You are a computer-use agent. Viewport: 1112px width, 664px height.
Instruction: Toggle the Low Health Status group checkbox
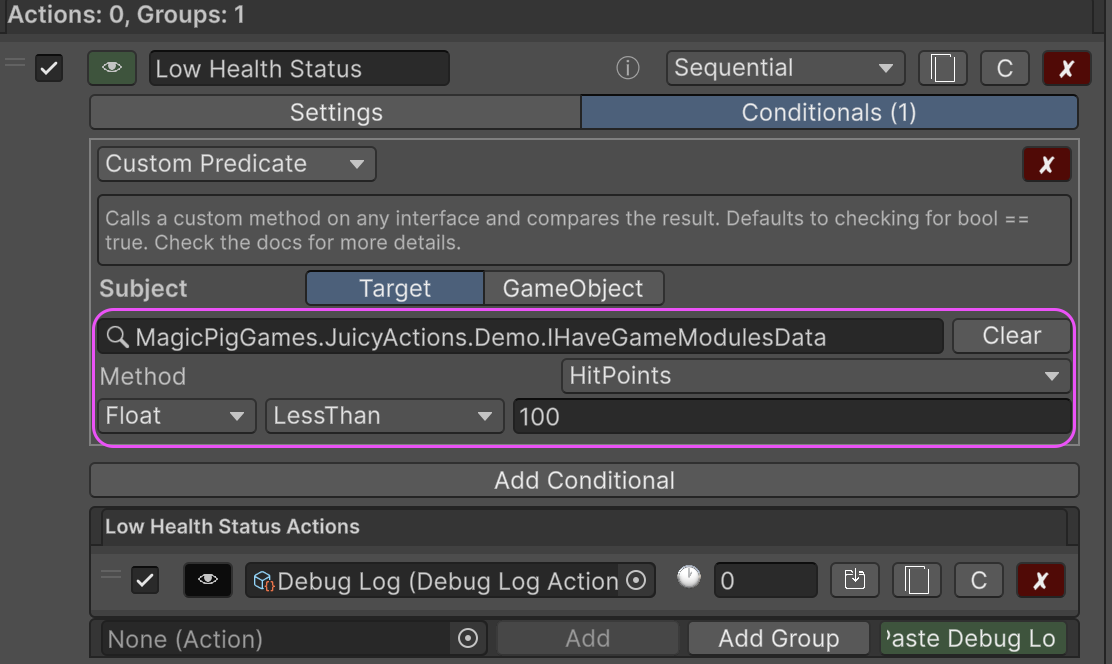coord(49,68)
